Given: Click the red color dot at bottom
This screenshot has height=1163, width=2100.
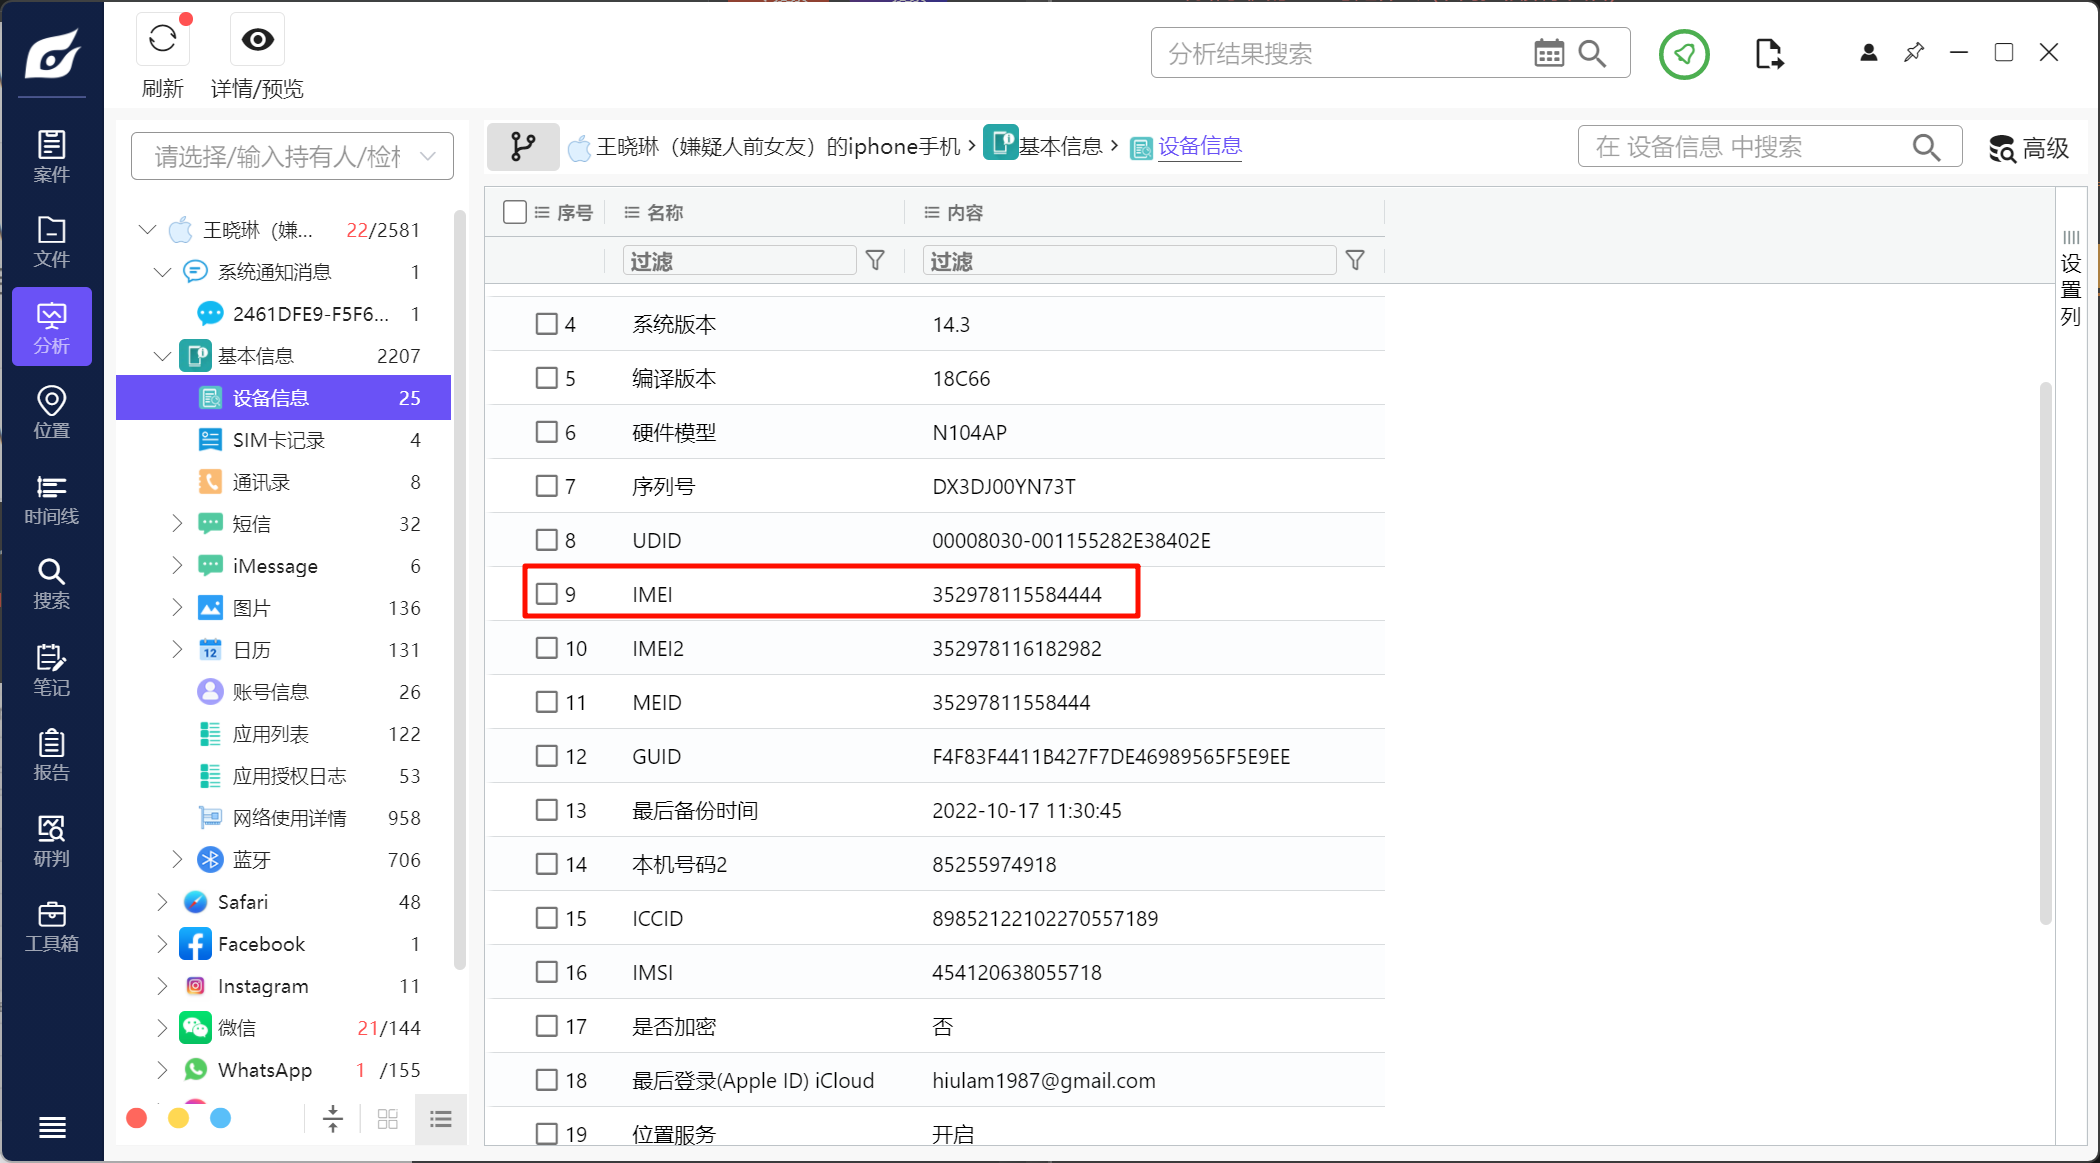Looking at the screenshot, I should (x=137, y=1118).
